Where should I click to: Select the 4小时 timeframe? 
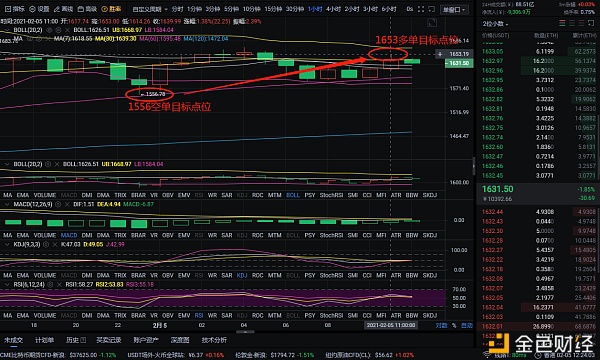pos(333,9)
